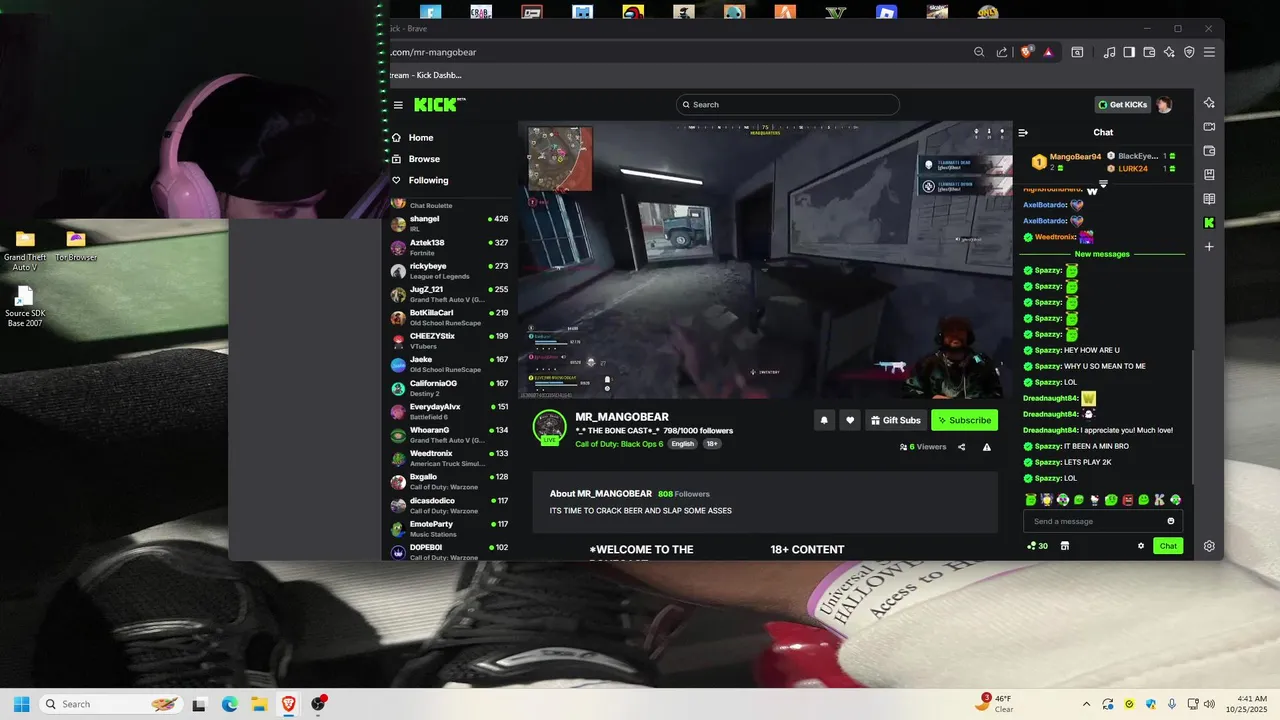
Task: Click the zoom magnifier icon in address bar
Action: pos(980,52)
